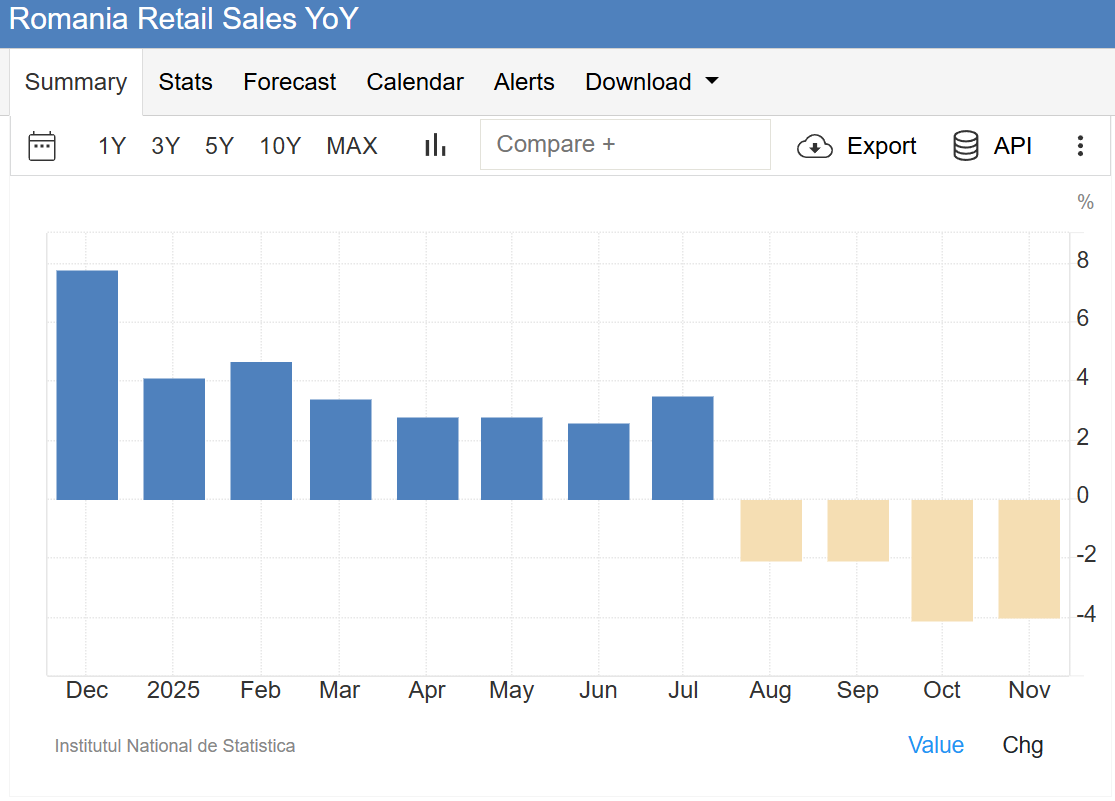Go to the Calendar tab
This screenshot has width=1115, height=801.
[x=415, y=82]
